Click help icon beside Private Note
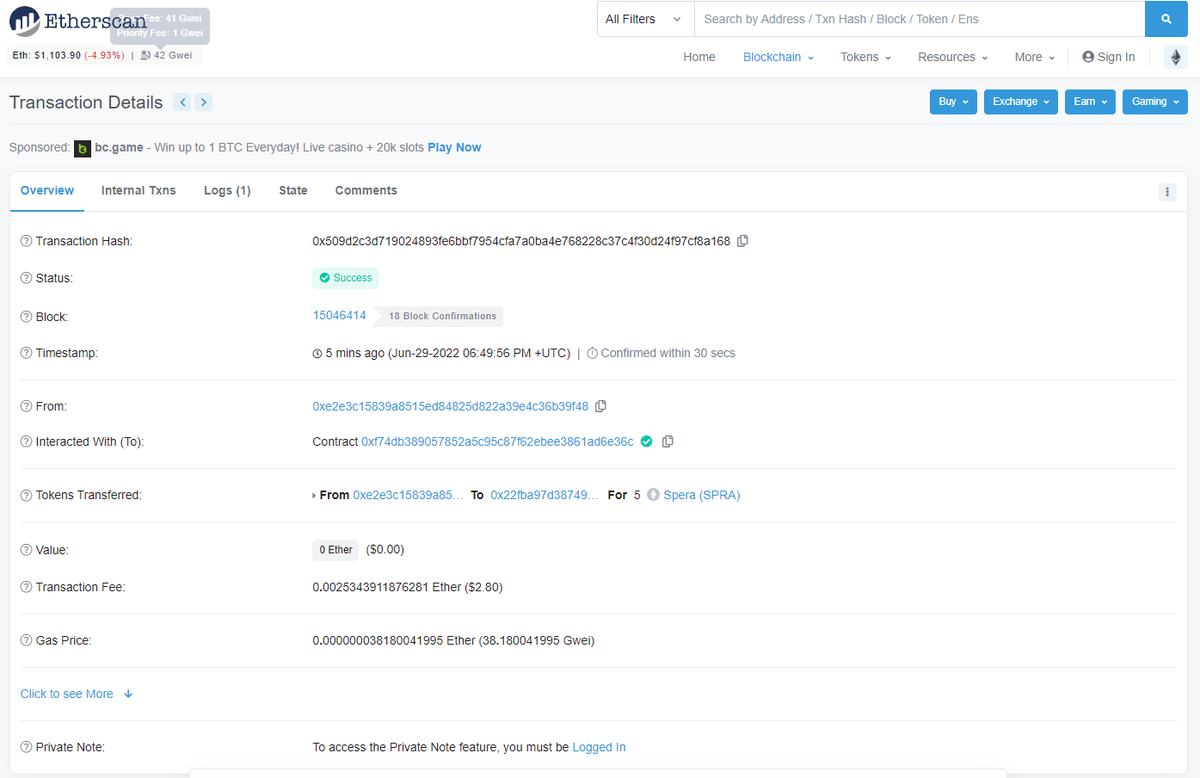 26,747
